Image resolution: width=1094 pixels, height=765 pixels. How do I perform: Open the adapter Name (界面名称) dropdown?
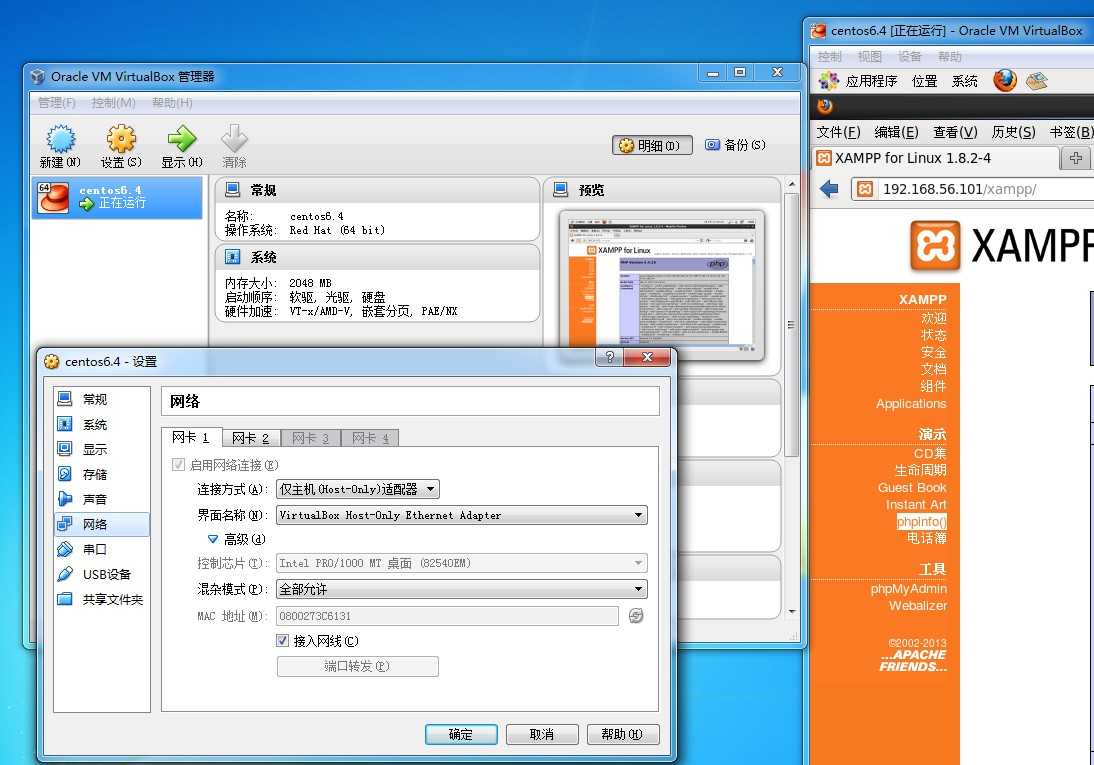click(462, 515)
